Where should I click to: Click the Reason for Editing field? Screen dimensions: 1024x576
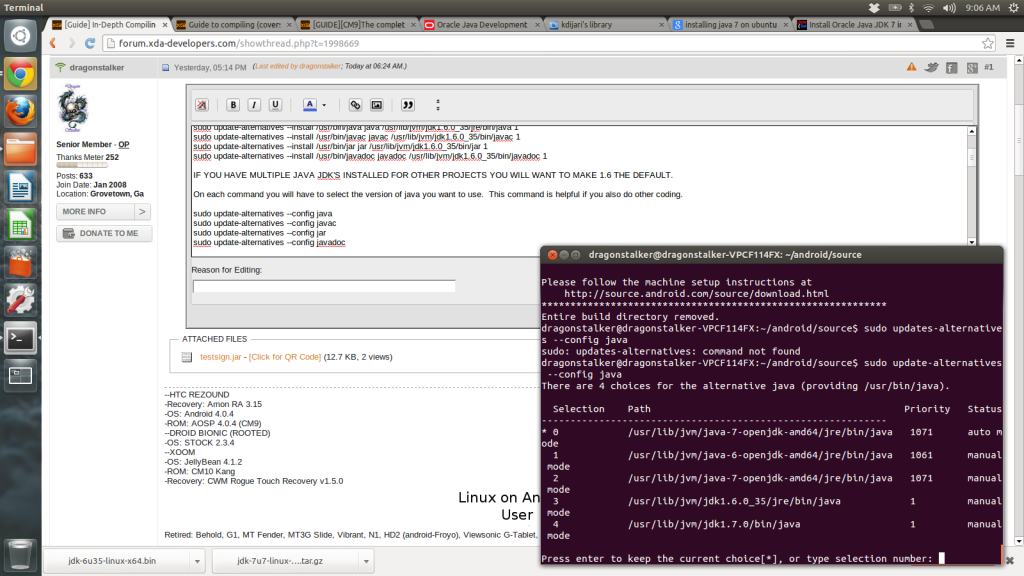pyautogui.click(x=324, y=286)
